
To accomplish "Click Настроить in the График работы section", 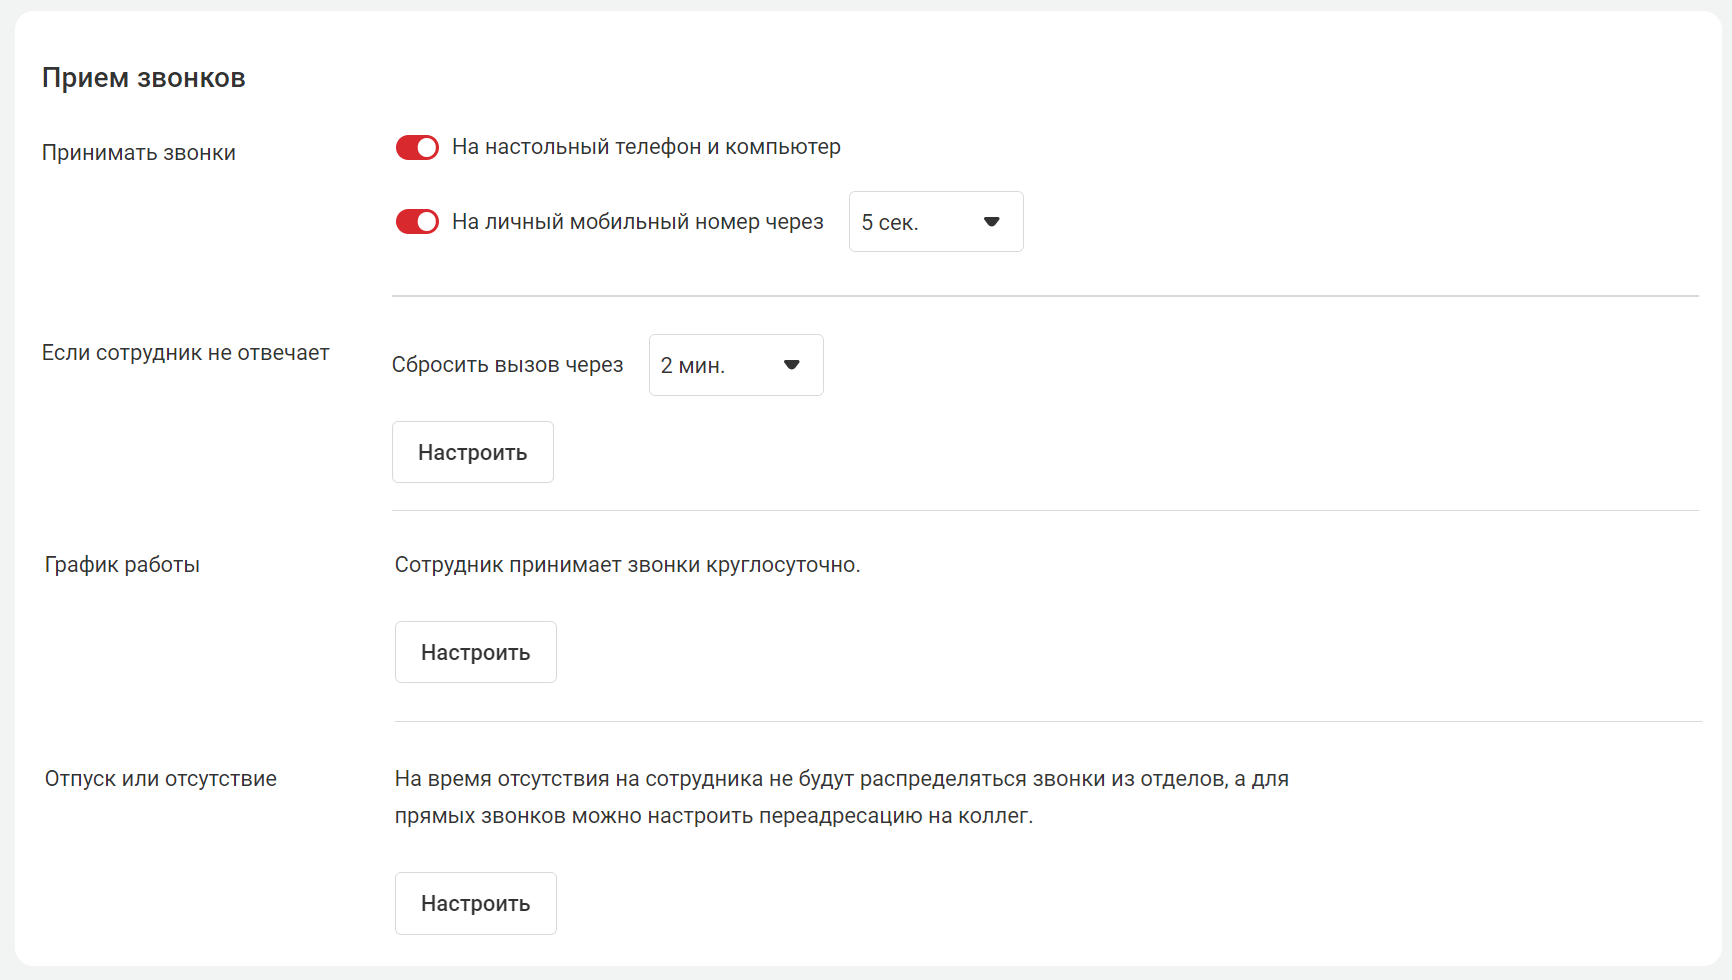I will point(475,652).
